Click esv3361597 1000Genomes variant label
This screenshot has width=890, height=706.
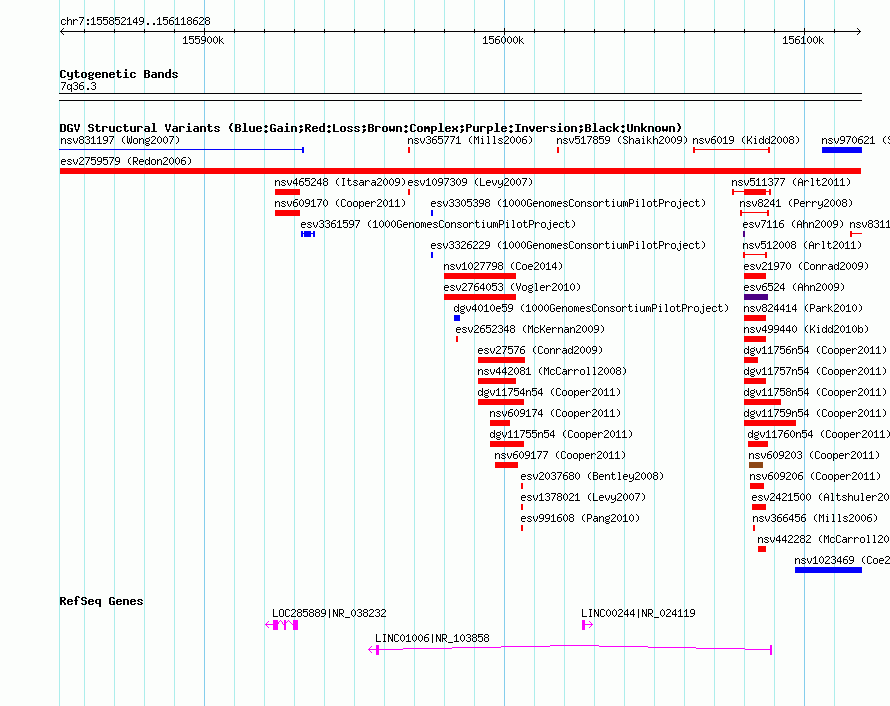click(438, 224)
